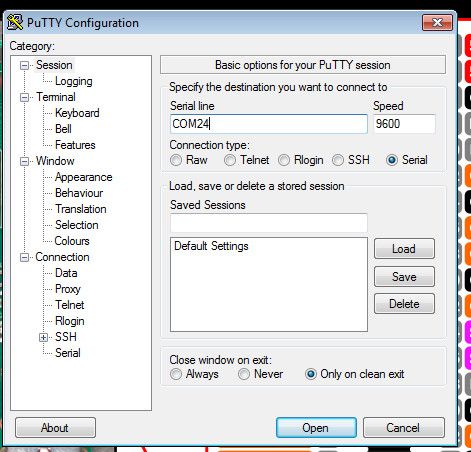The width and height of the screenshot is (471, 452).
Task: Open the Connection category
Action: click(62, 257)
